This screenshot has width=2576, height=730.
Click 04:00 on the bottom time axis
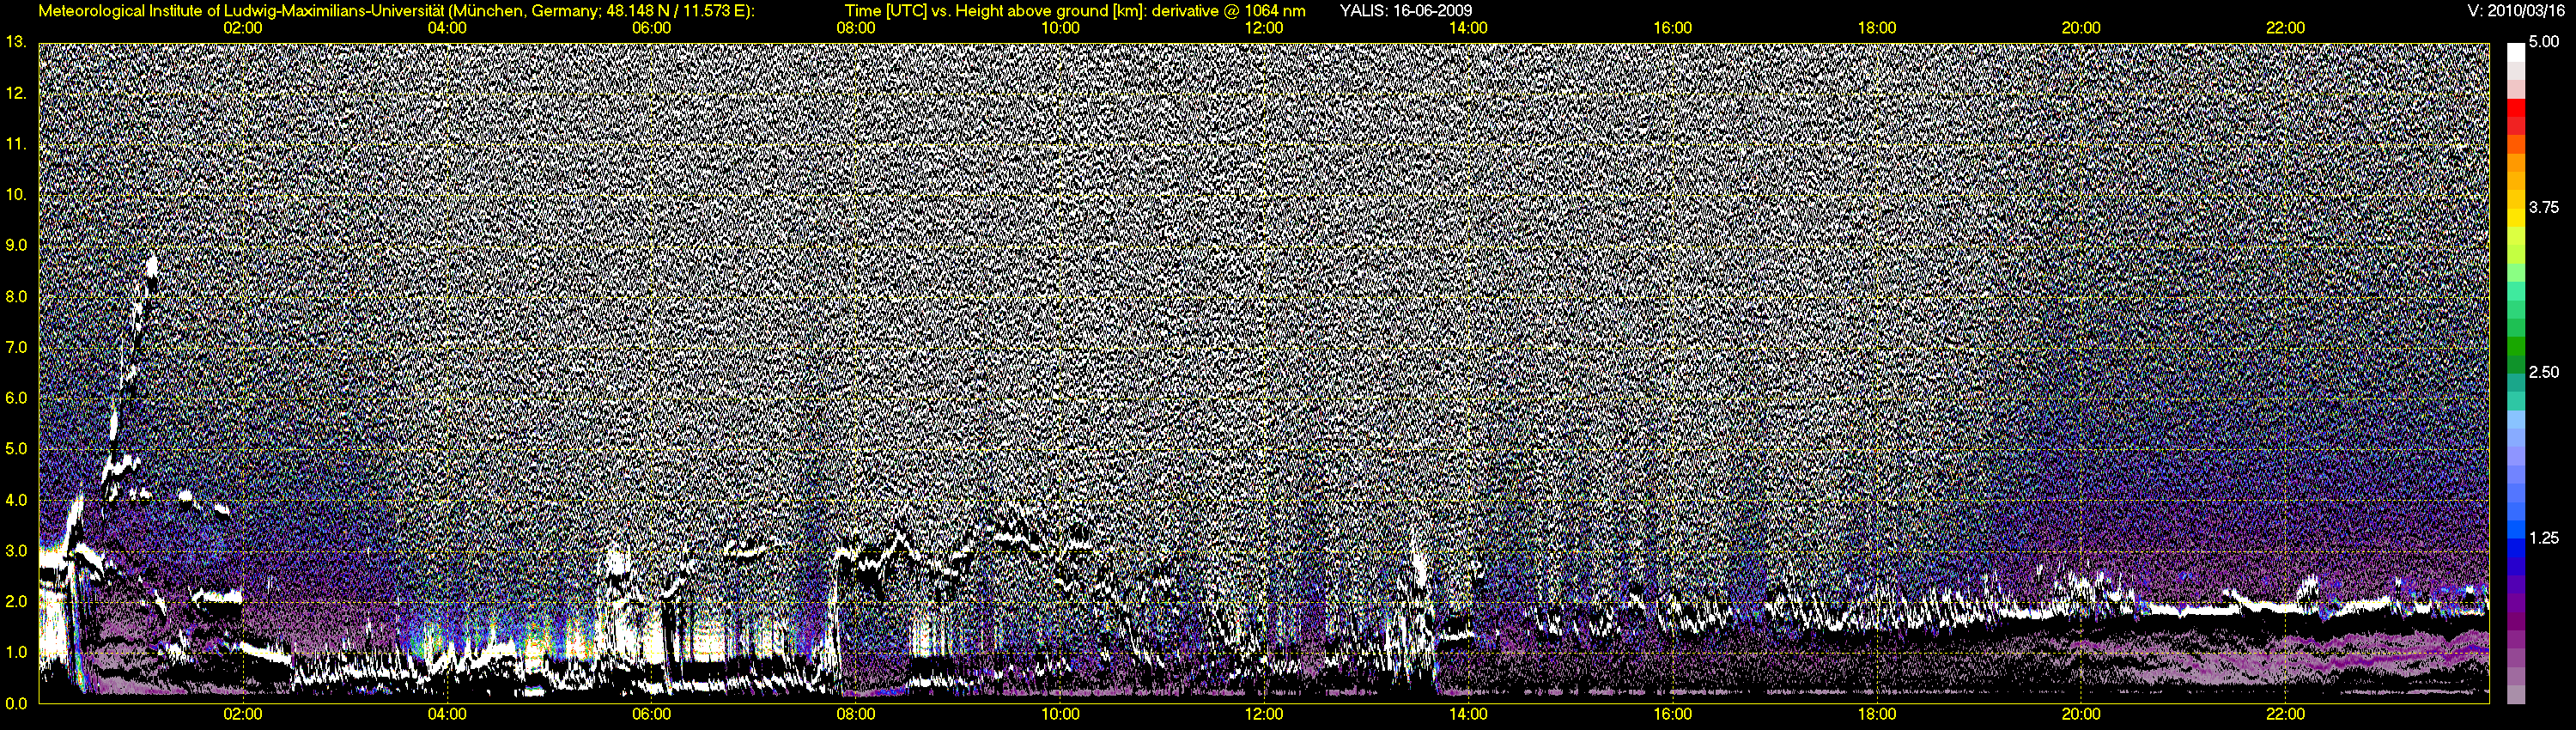[447, 715]
